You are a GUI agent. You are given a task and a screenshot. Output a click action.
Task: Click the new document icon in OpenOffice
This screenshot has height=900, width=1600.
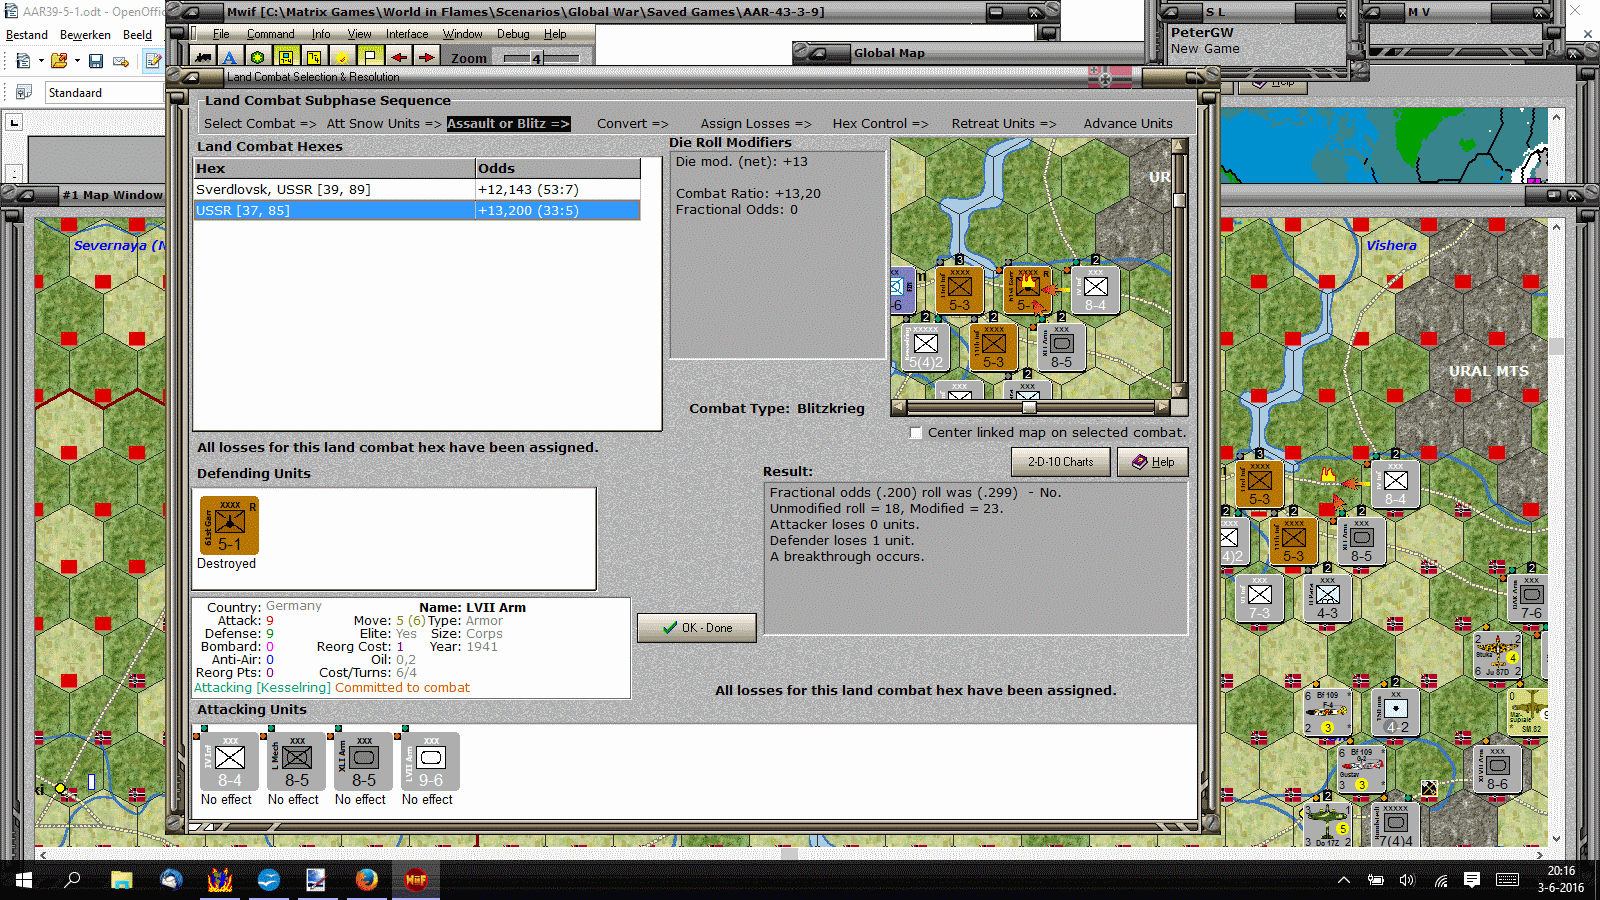point(23,61)
